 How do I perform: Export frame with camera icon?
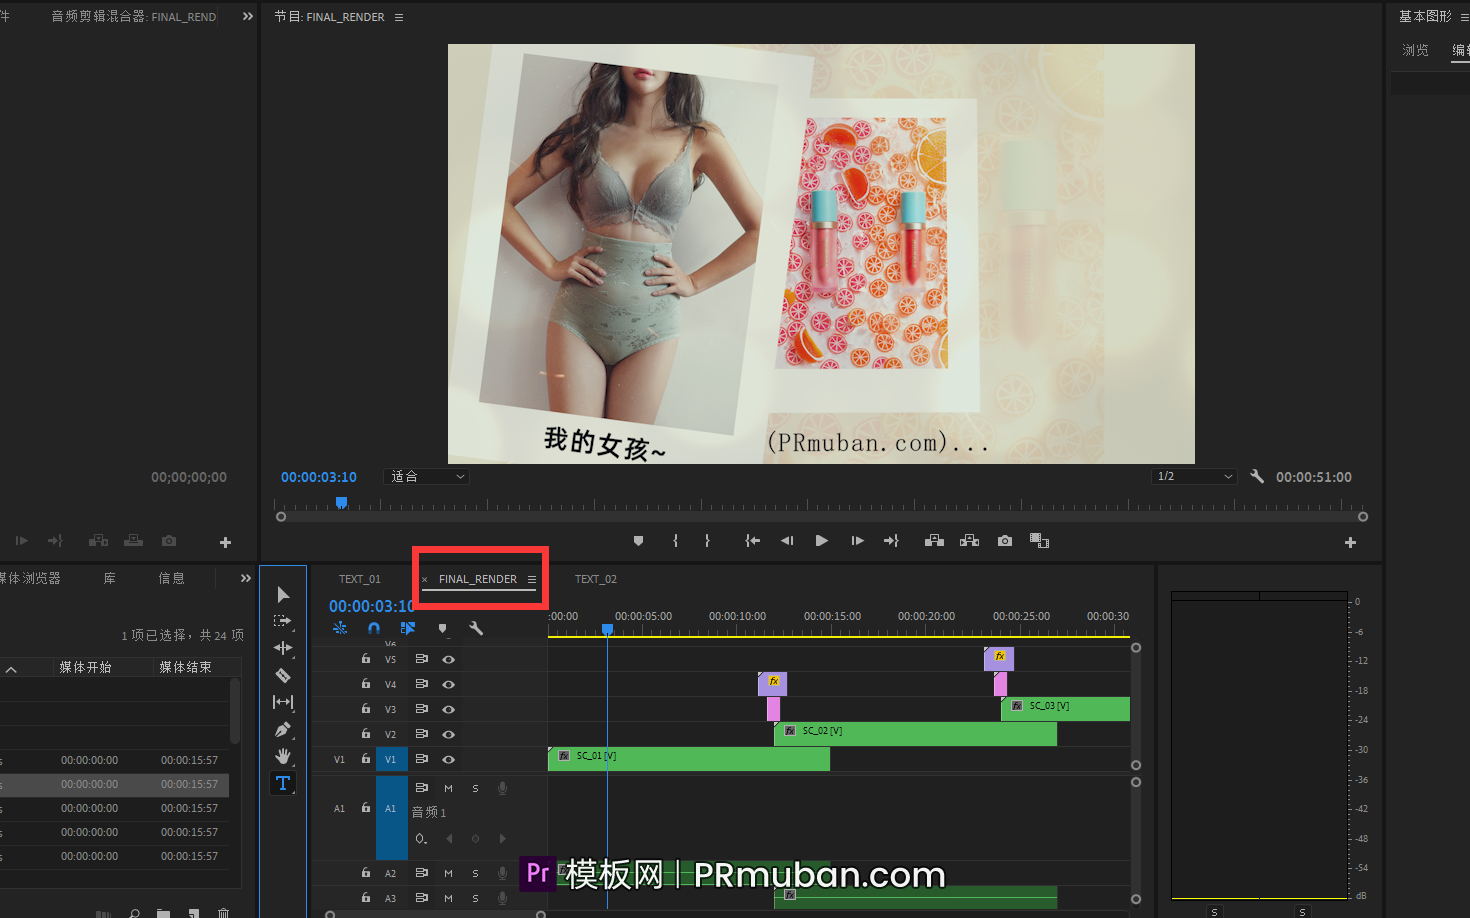[1005, 541]
